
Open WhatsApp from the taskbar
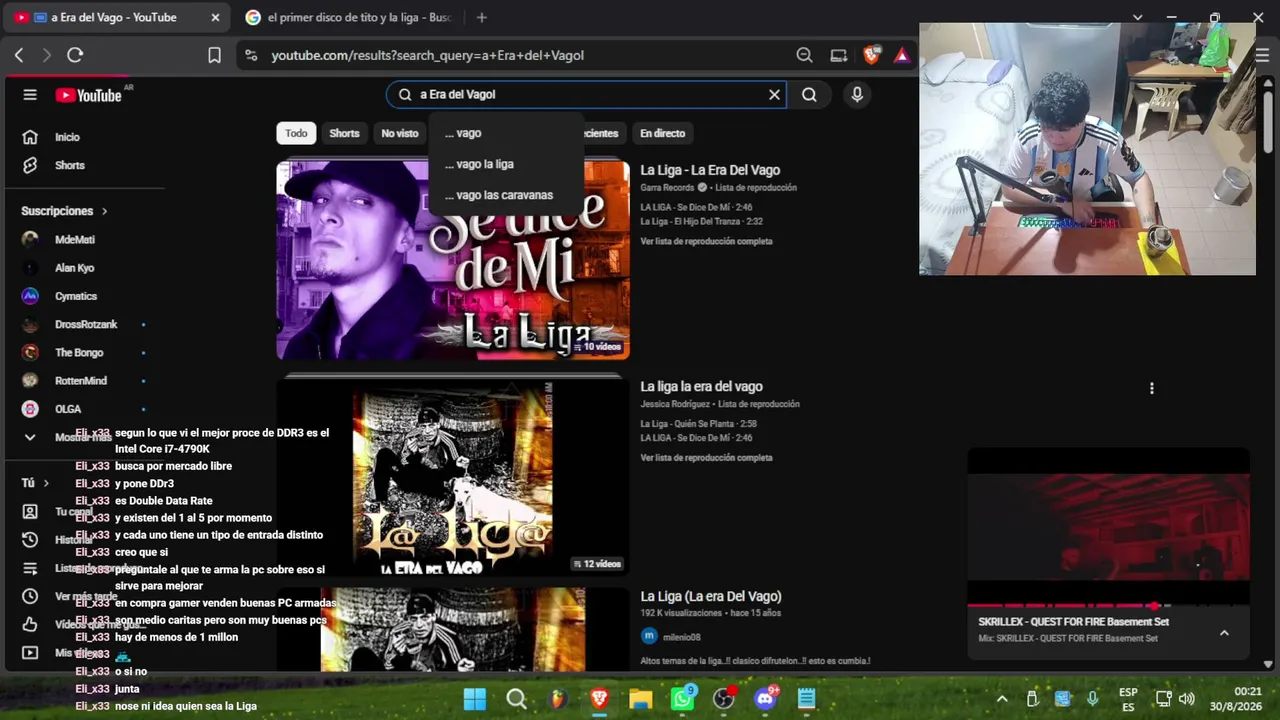click(683, 698)
